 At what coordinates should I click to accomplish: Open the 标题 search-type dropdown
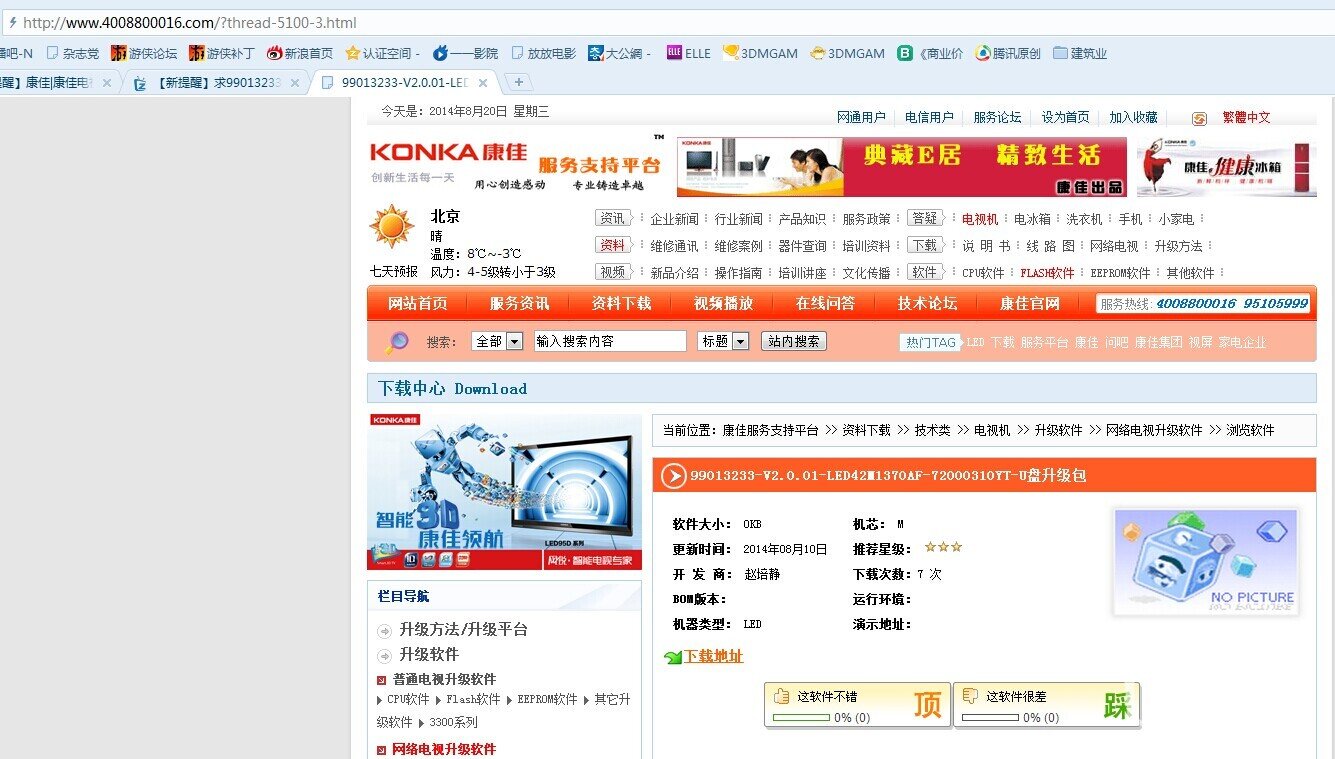click(x=723, y=341)
